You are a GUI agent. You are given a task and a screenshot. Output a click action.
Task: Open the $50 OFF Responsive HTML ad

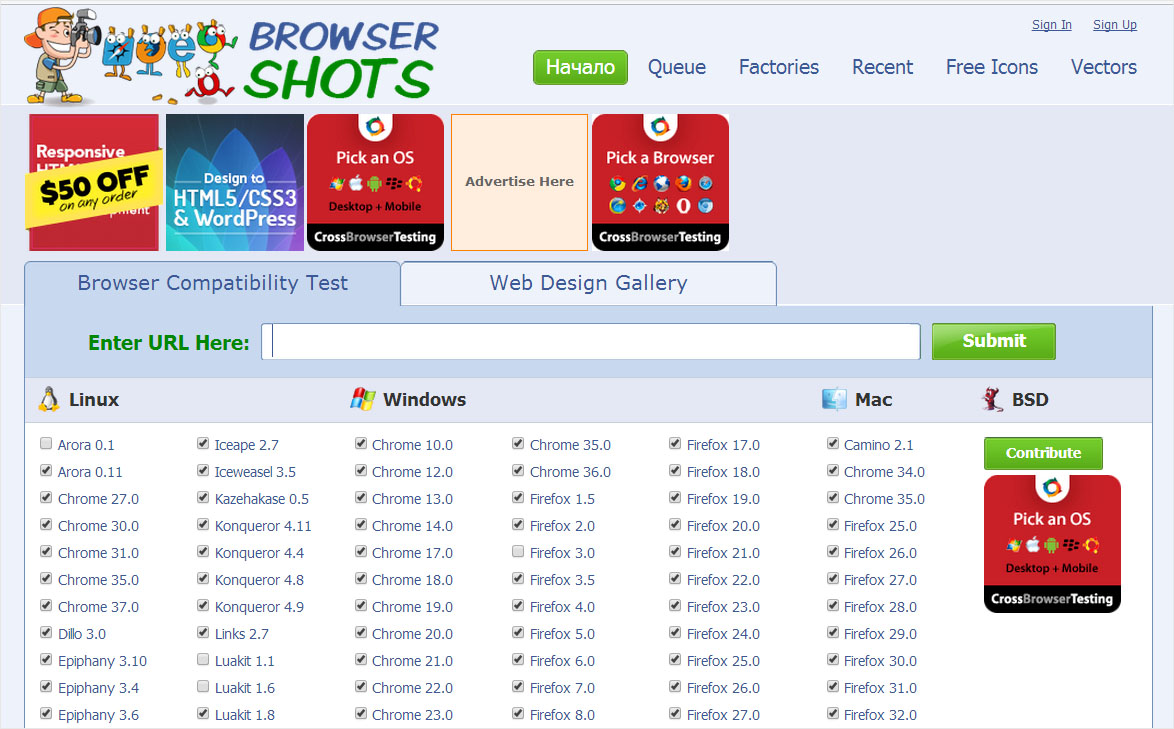[94, 183]
